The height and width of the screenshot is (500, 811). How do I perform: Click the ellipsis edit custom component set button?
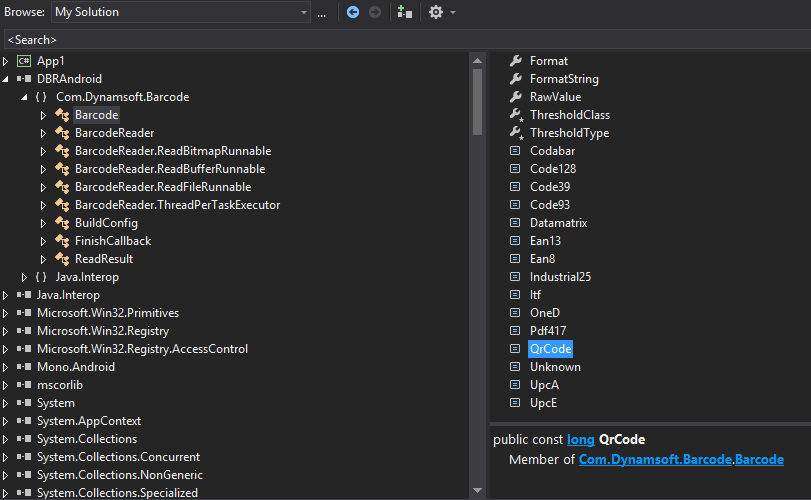(322, 13)
